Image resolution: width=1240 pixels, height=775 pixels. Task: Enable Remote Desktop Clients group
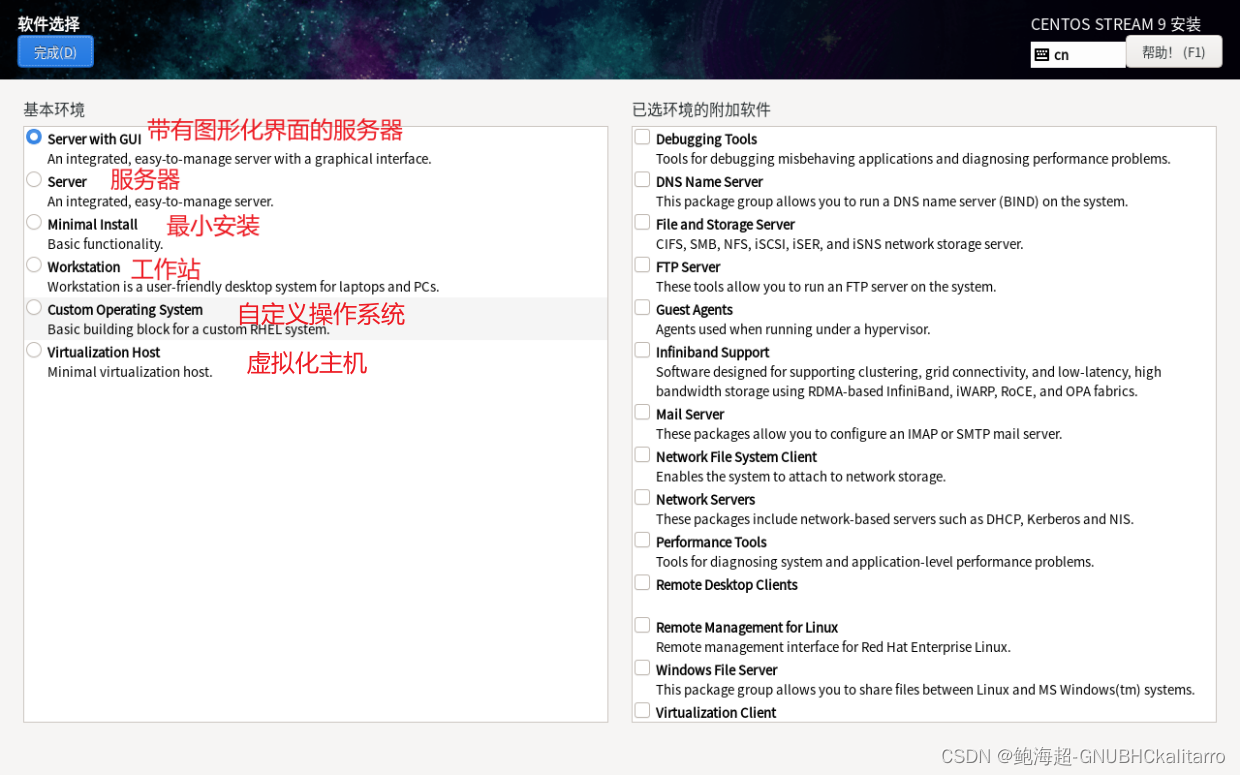pos(641,581)
